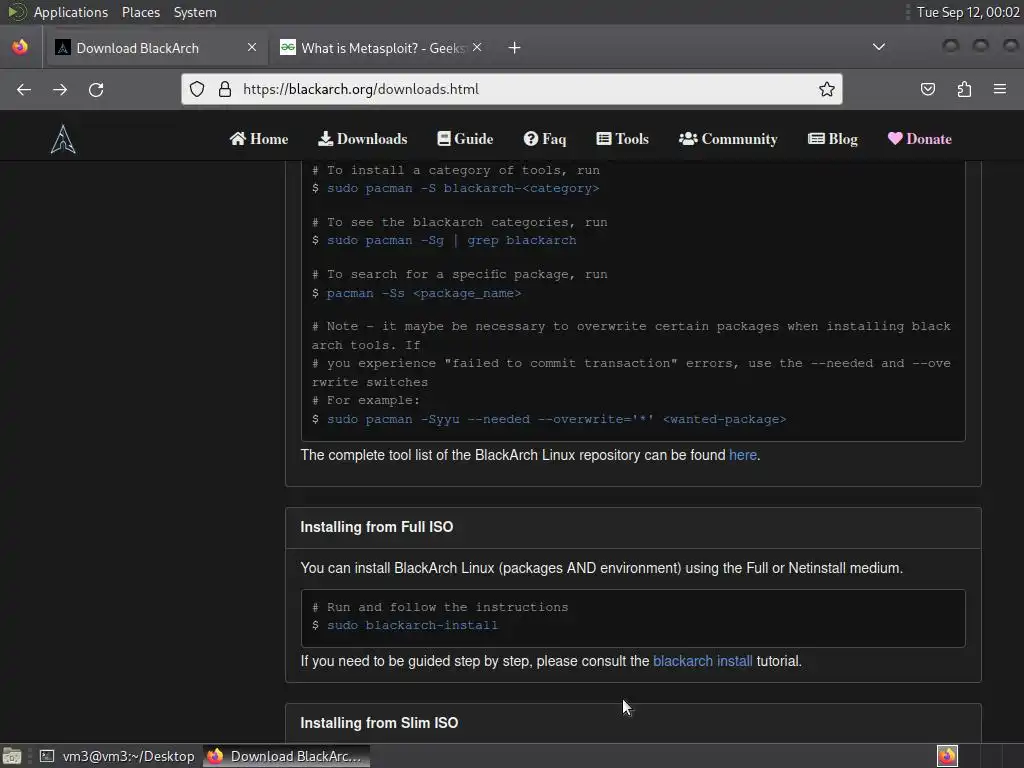The height and width of the screenshot is (768, 1024).
Task: Bookmark this page with star icon
Action: 827,89
